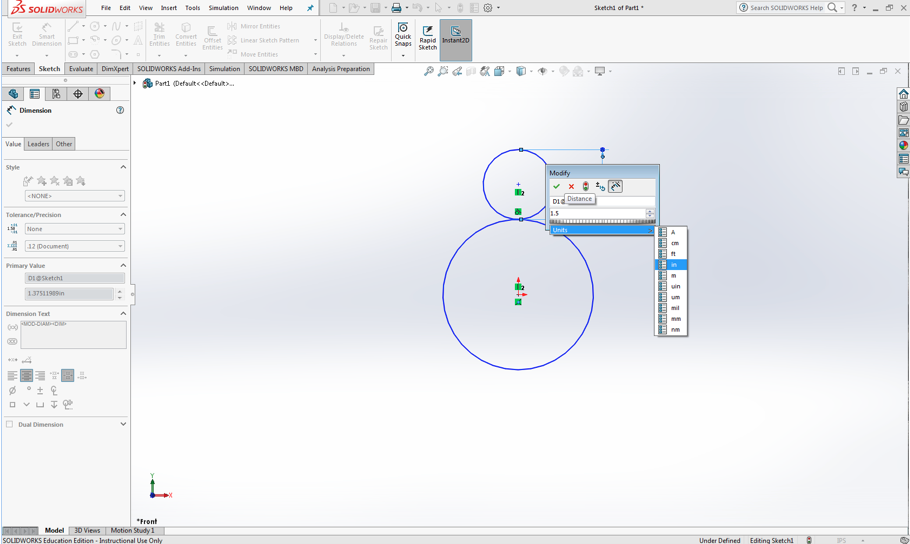Click the Rebuild traffic light icon

pyautogui.click(x=586, y=186)
